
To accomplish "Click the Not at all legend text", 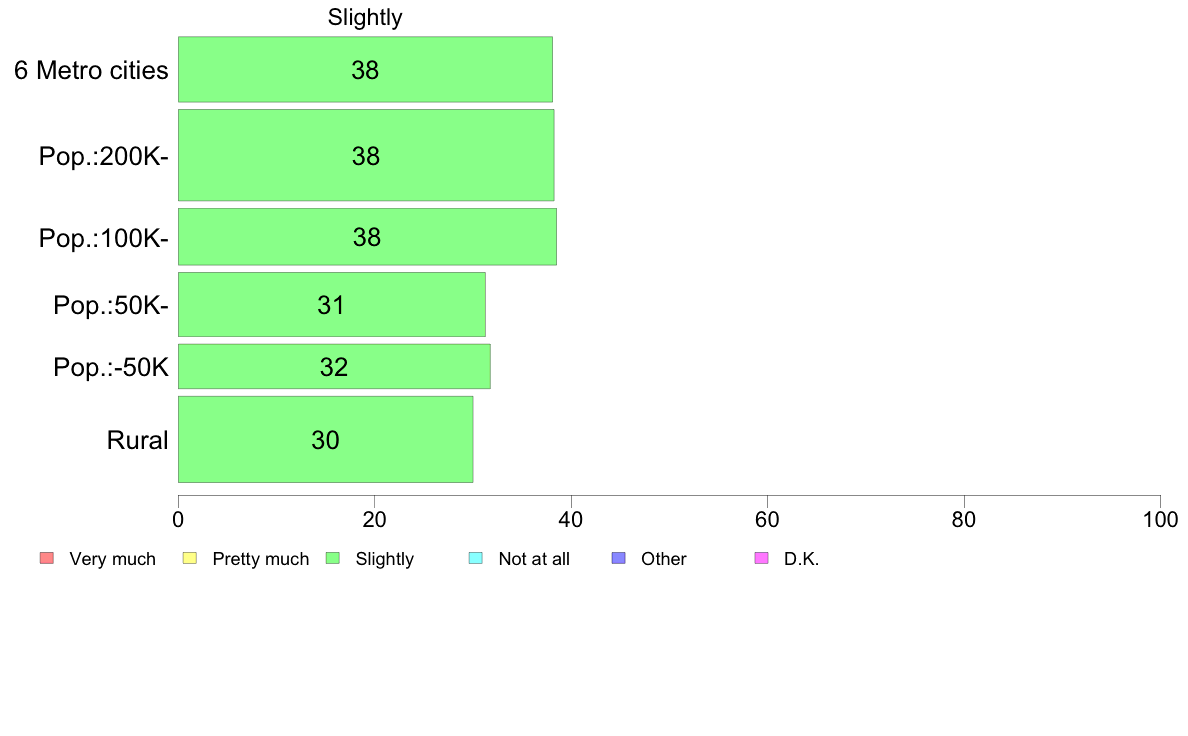I will tap(534, 559).
